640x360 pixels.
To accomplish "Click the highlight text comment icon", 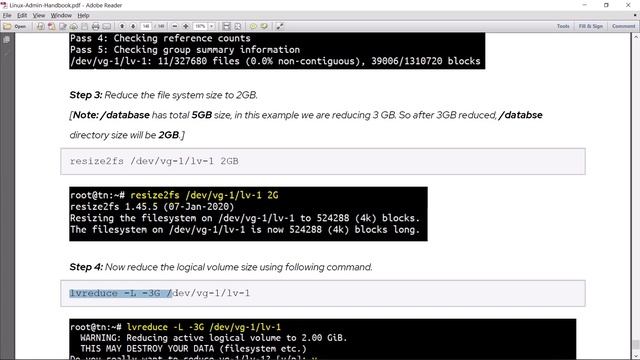I will pos(264,27).
